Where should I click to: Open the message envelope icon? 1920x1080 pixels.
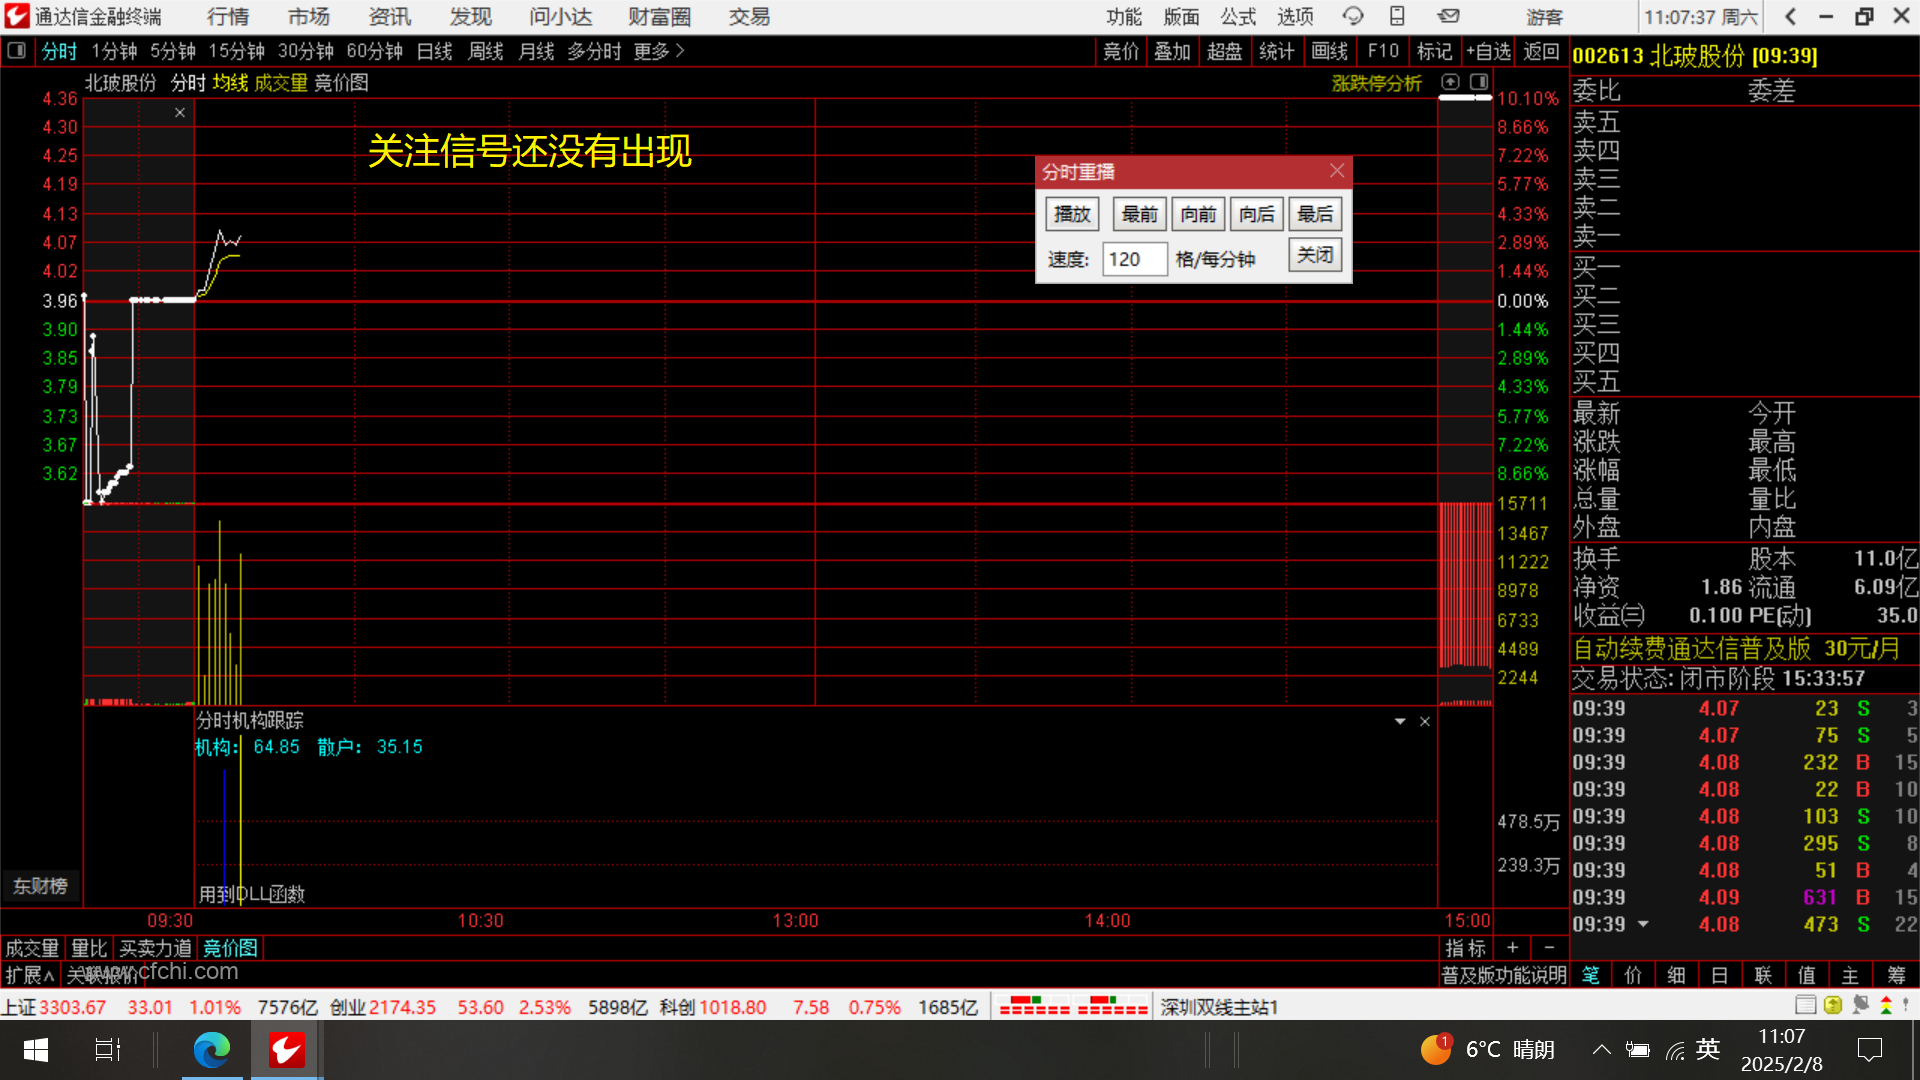1448,16
